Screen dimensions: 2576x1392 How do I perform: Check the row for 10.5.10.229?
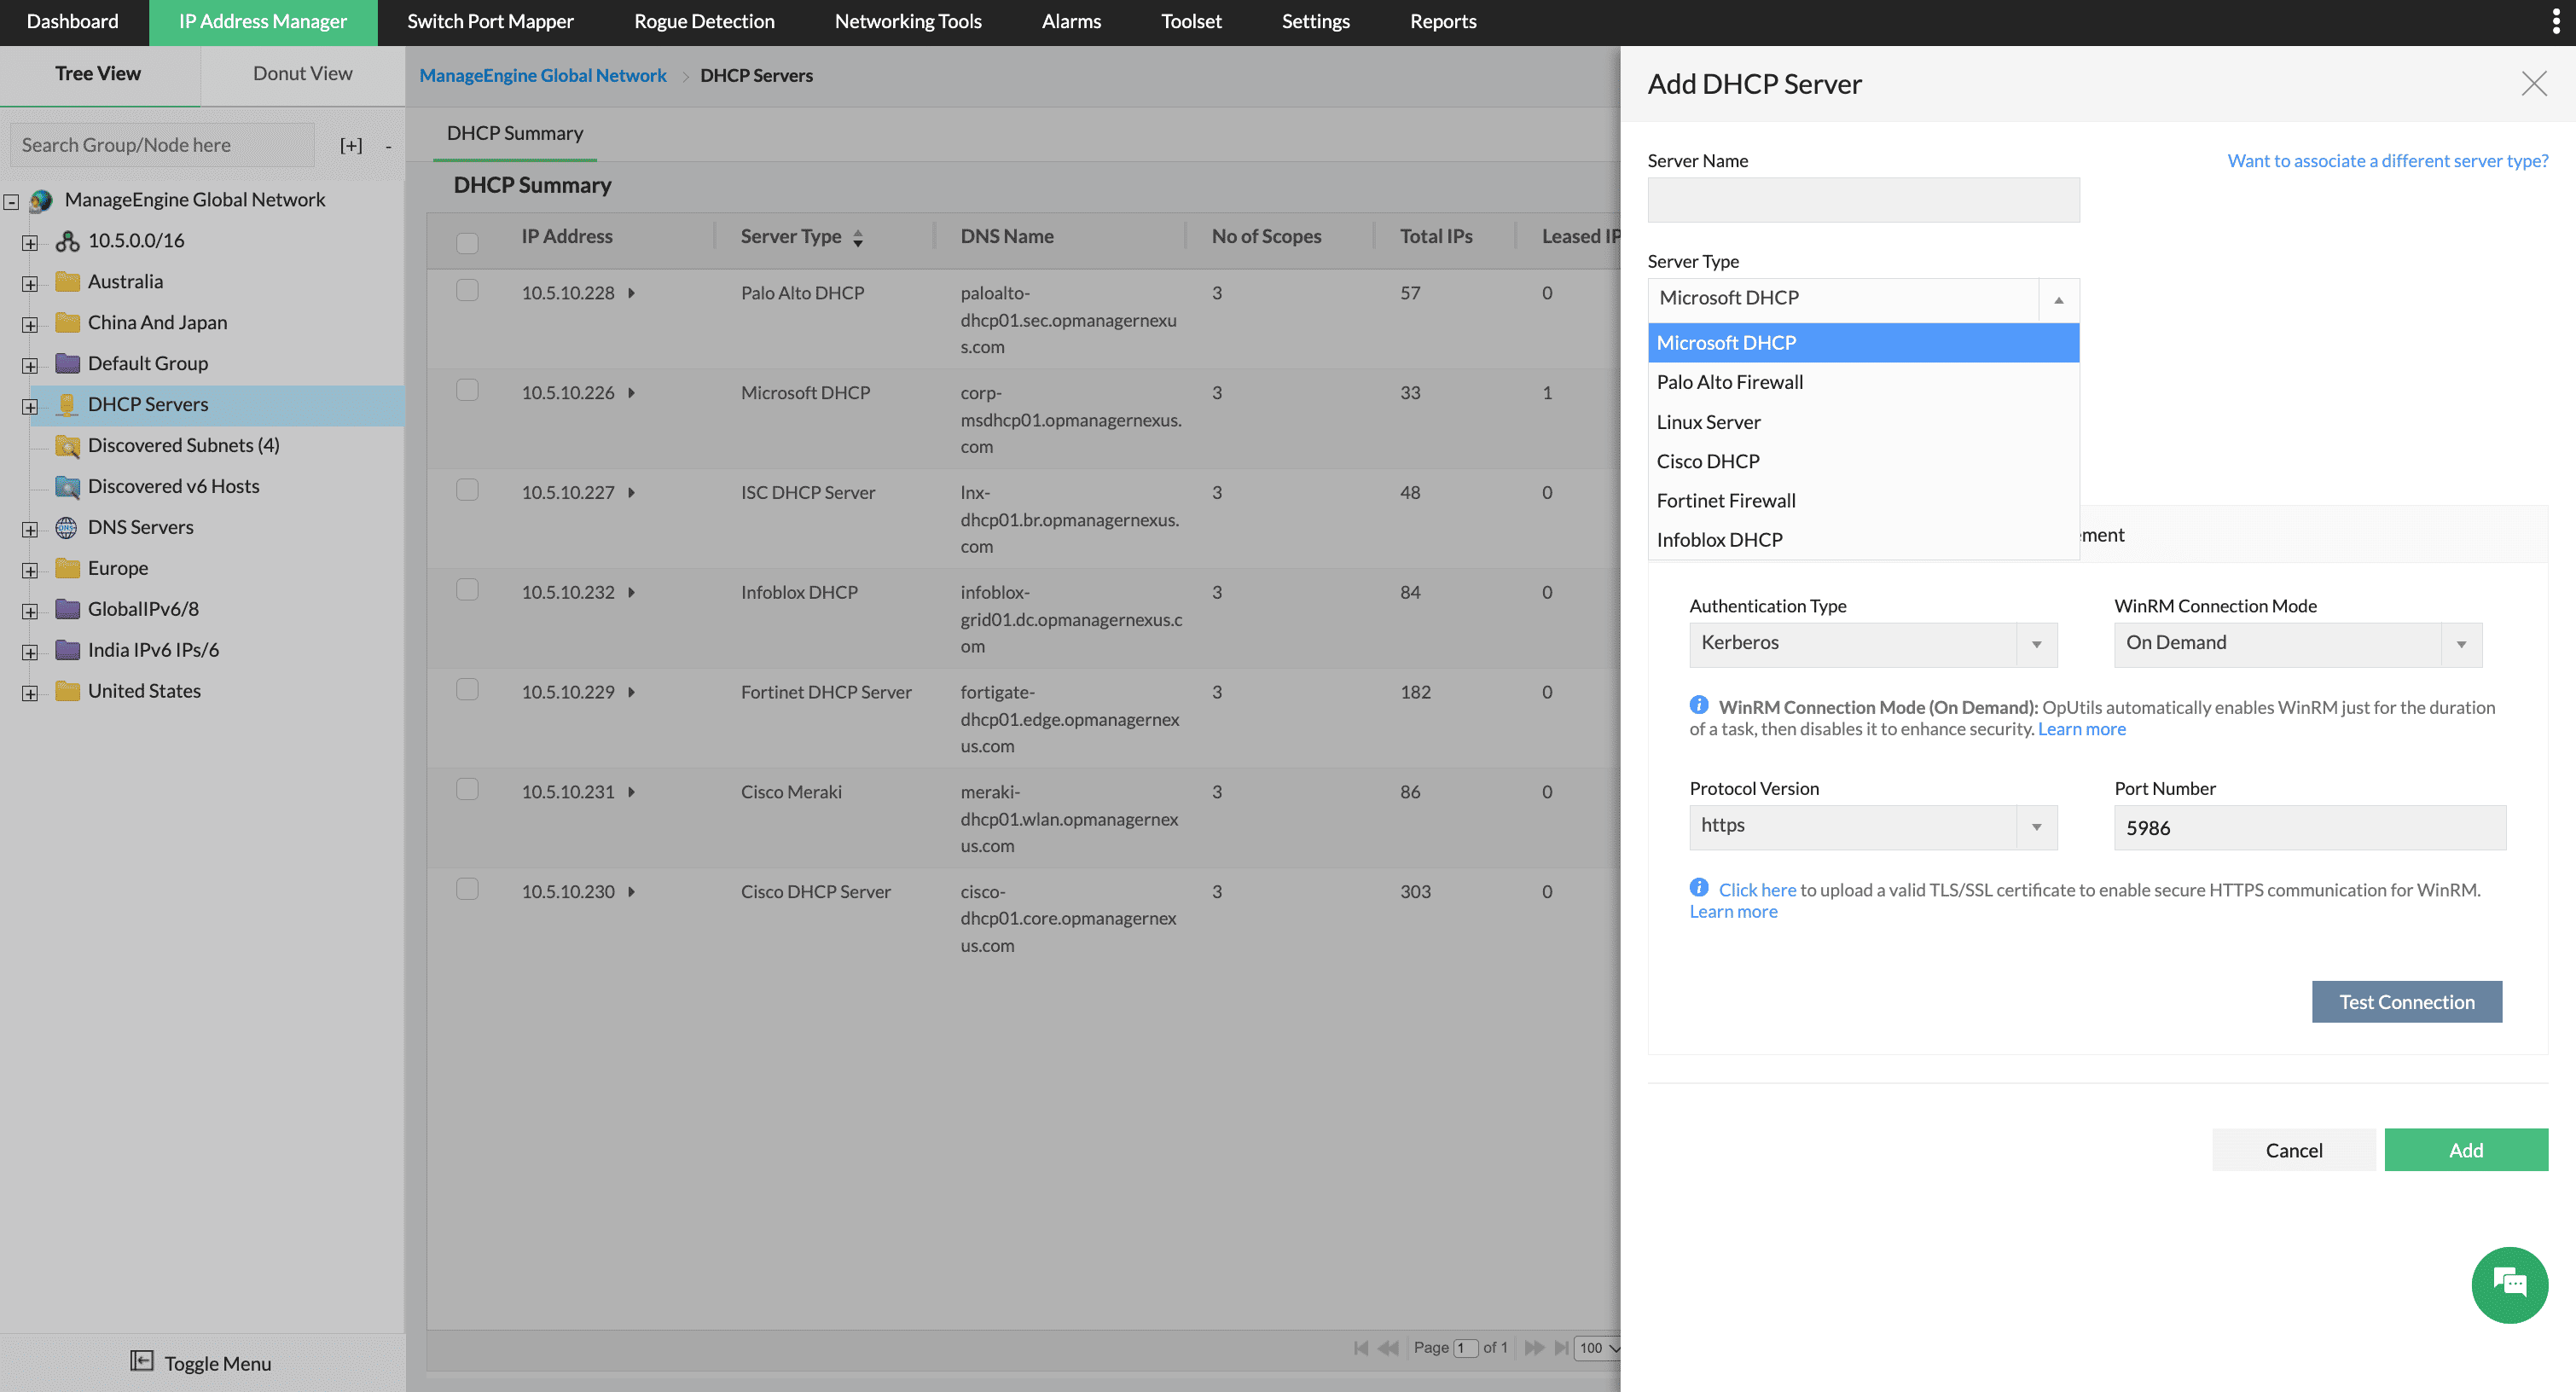(467, 690)
